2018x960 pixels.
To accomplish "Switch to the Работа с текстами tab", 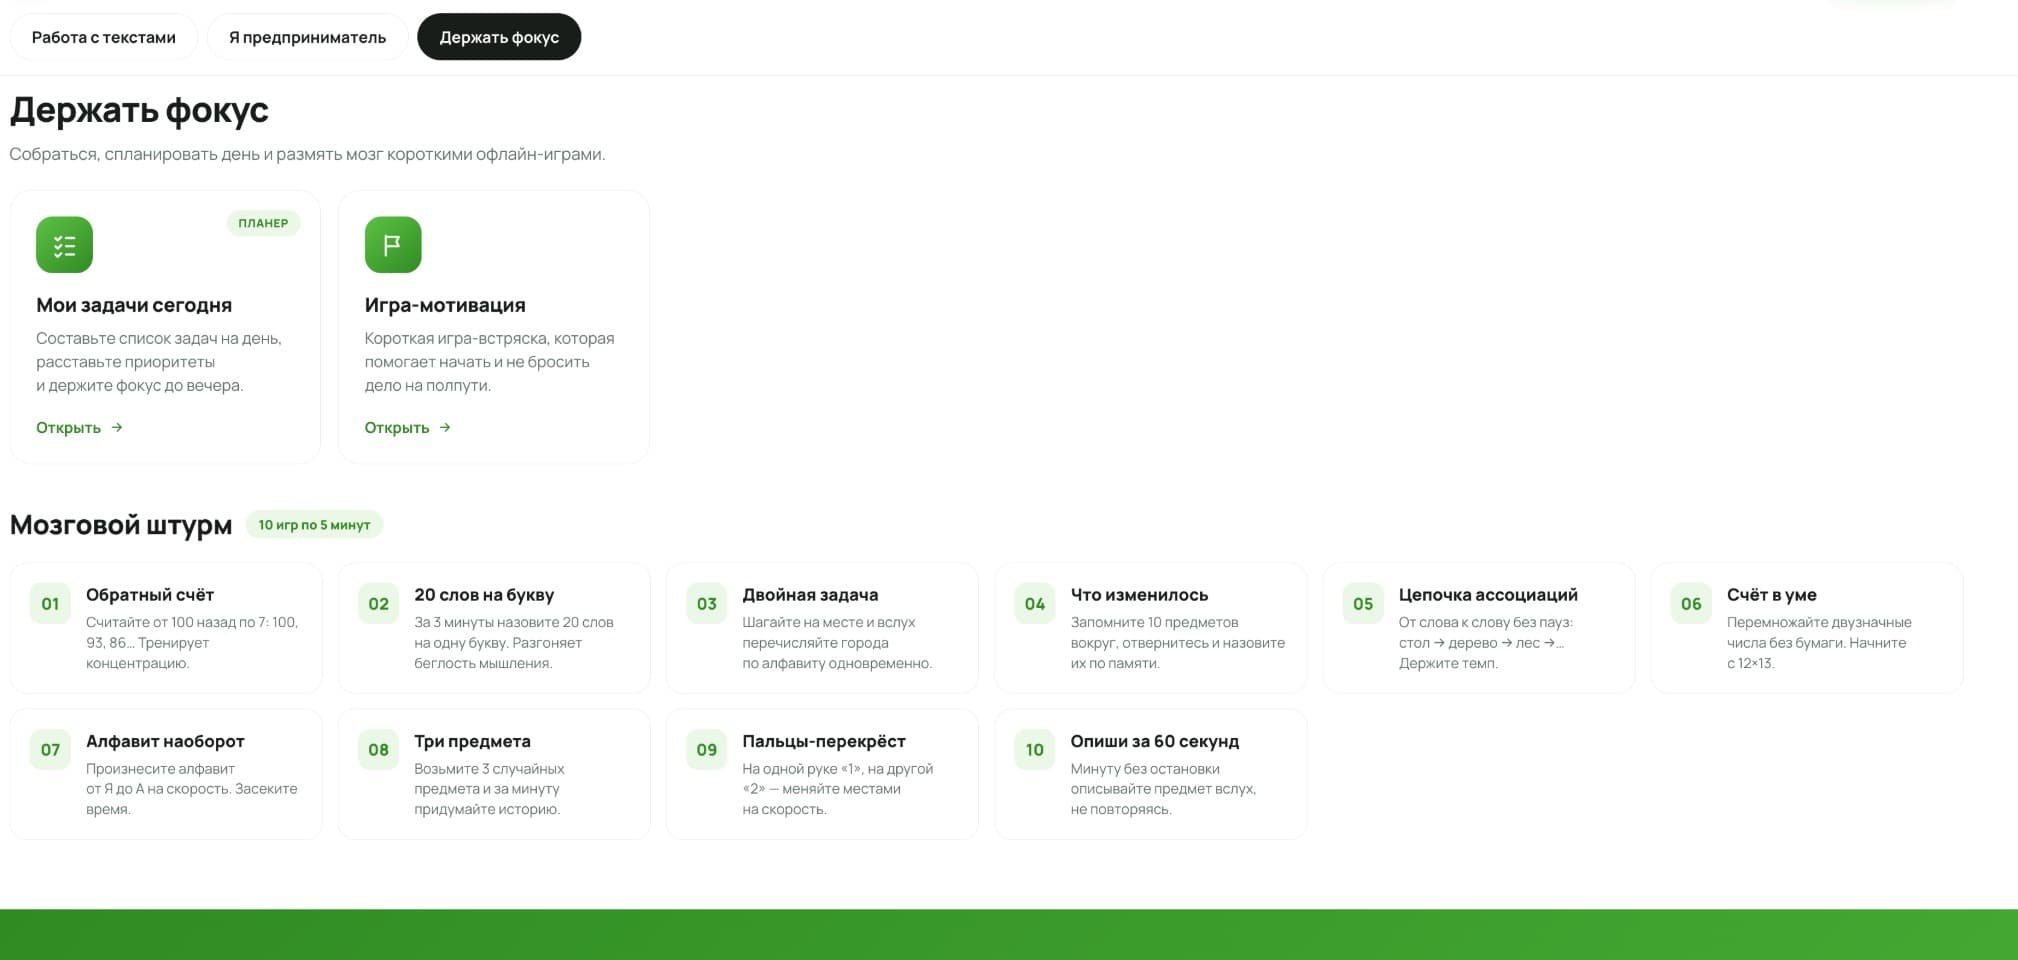I will pos(104,37).
